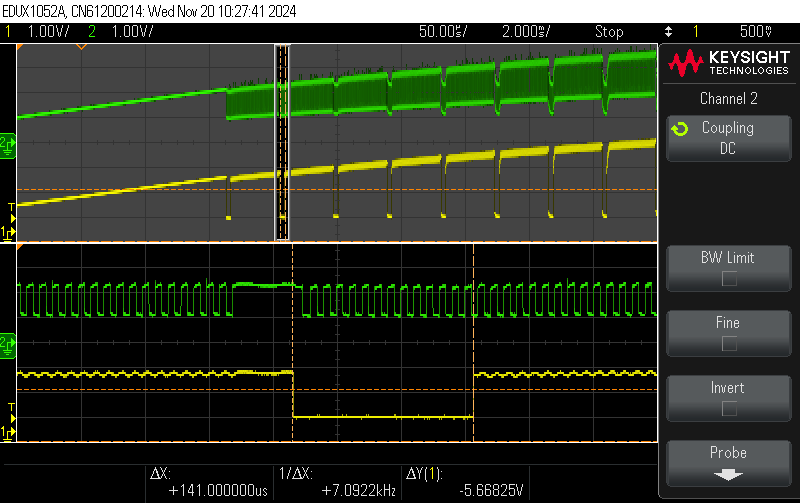Image resolution: width=800 pixels, height=503 pixels.
Task: Click the Channel 2 menu title
Action: [729, 98]
